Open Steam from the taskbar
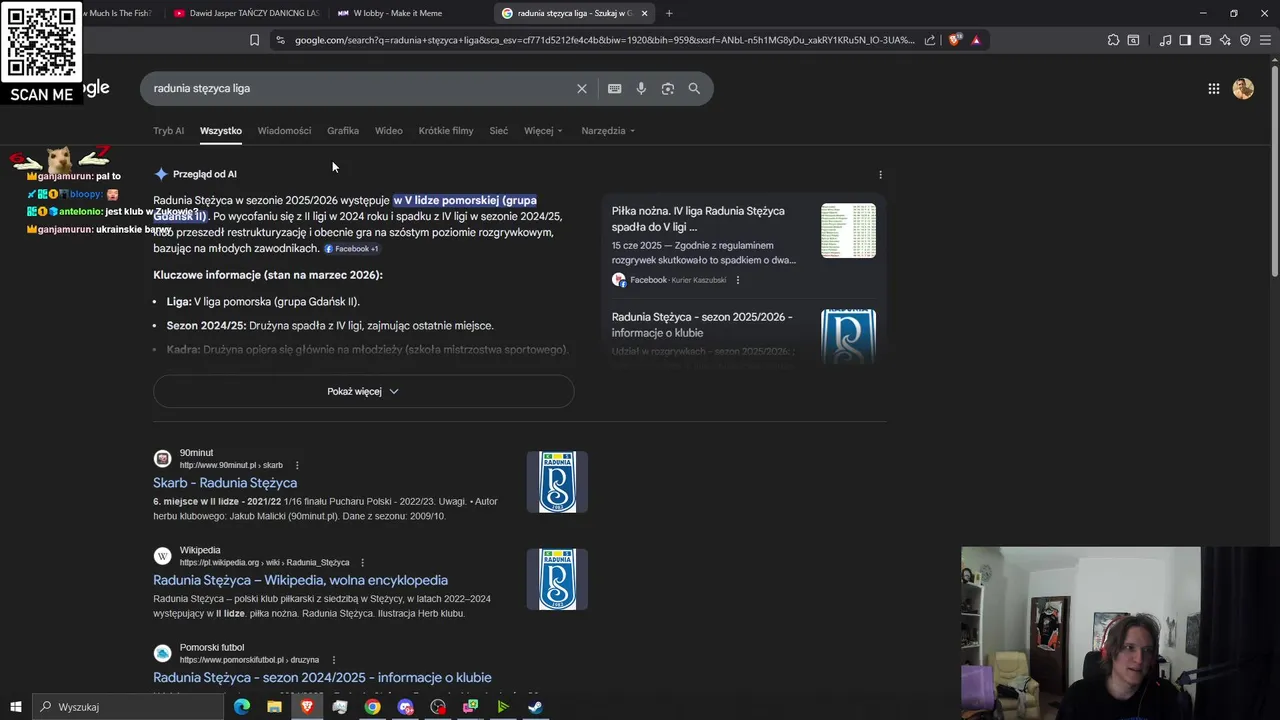The width and height of the screenshot is (1280, 720). (x=536, y=707)
